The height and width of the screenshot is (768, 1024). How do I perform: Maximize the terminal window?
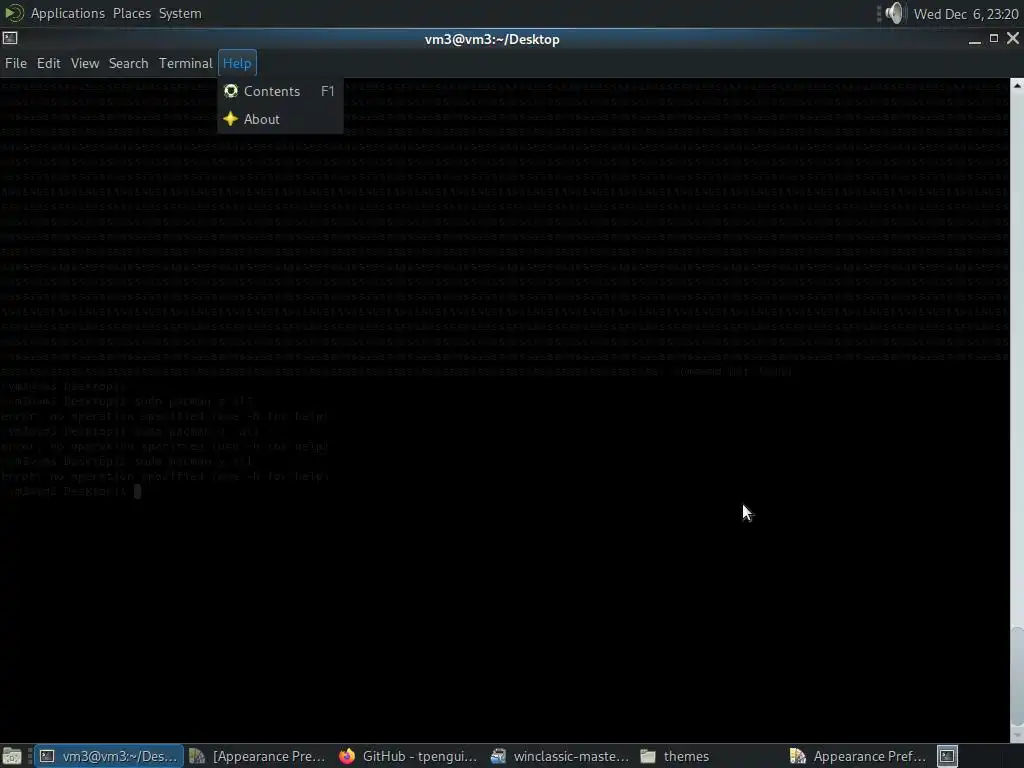click(994, 39)
